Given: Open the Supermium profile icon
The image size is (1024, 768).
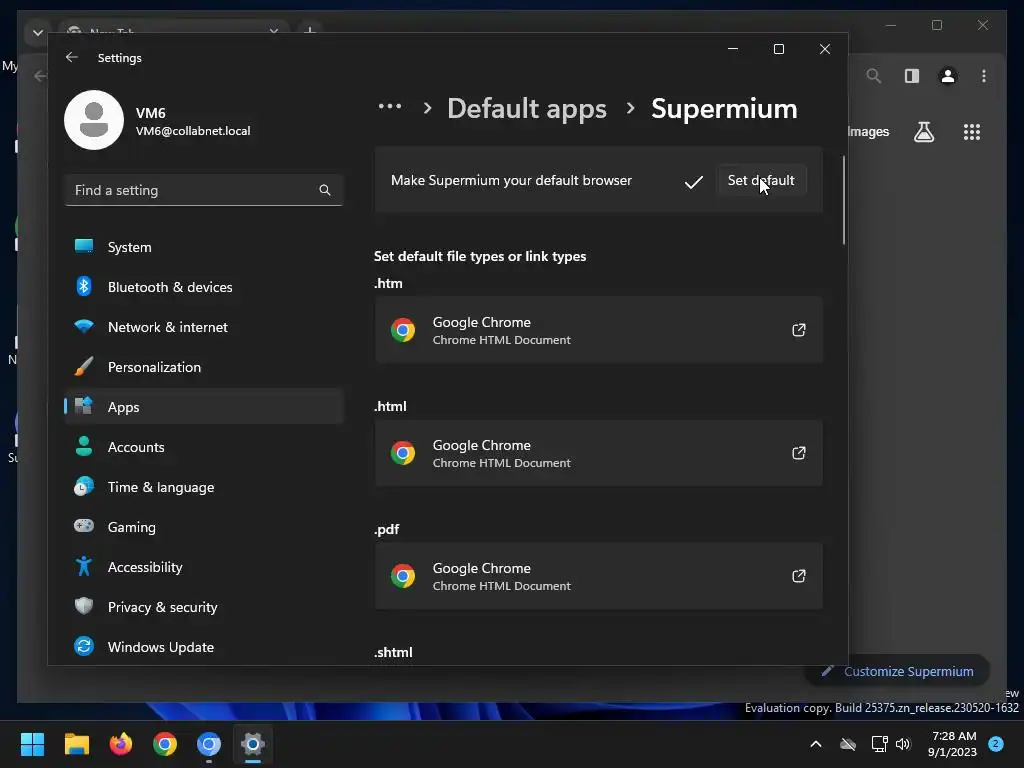Looking at the screenshot, I should tap(948, 76).
